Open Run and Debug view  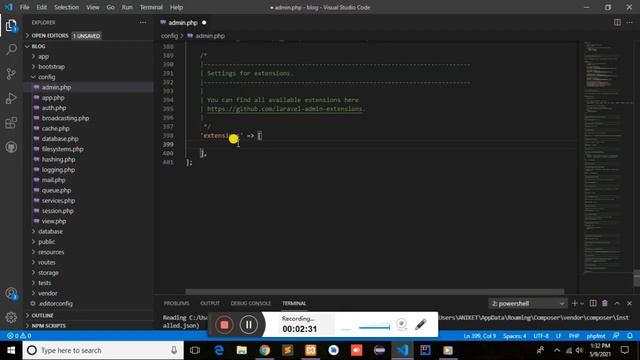11,98
